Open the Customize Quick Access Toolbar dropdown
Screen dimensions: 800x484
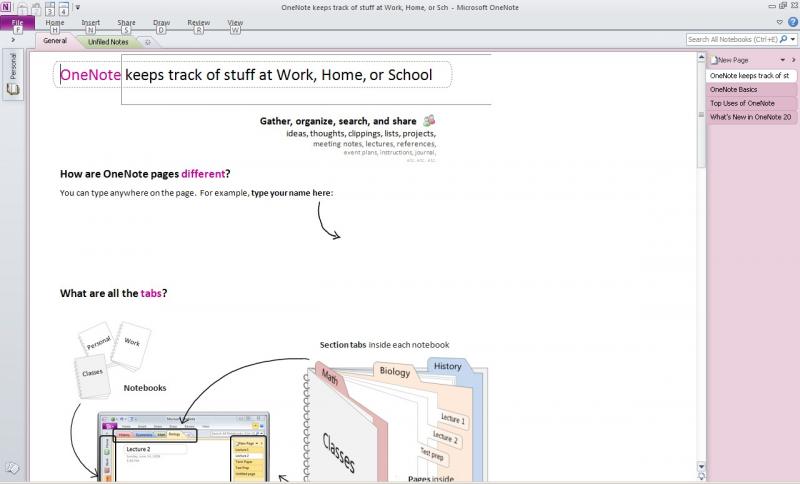click(78, 7)
